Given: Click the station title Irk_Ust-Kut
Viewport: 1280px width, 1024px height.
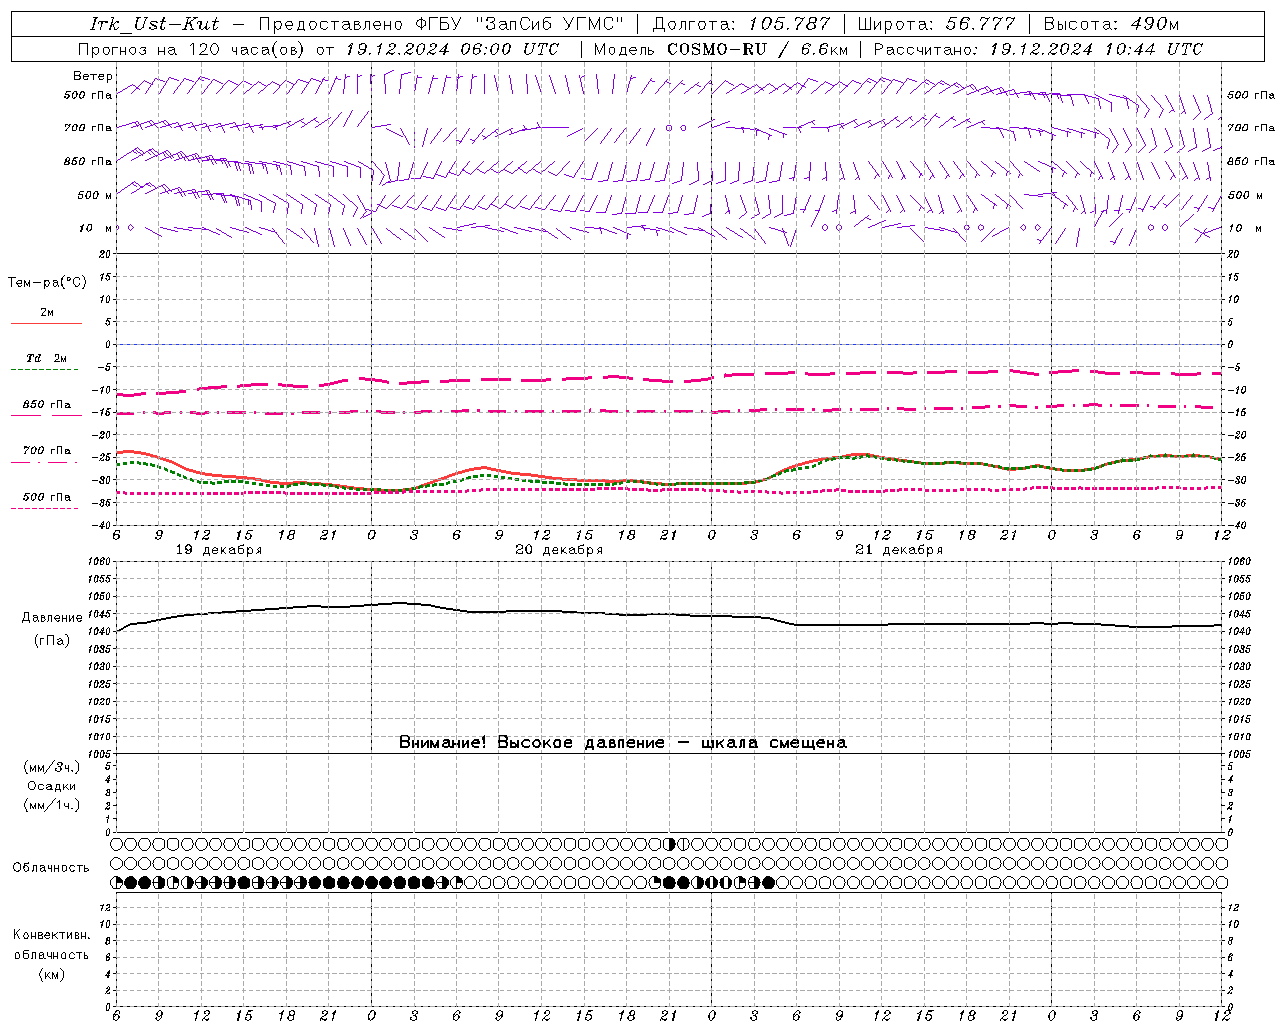Looking at the screenshot, I should (x=154, y=24).
